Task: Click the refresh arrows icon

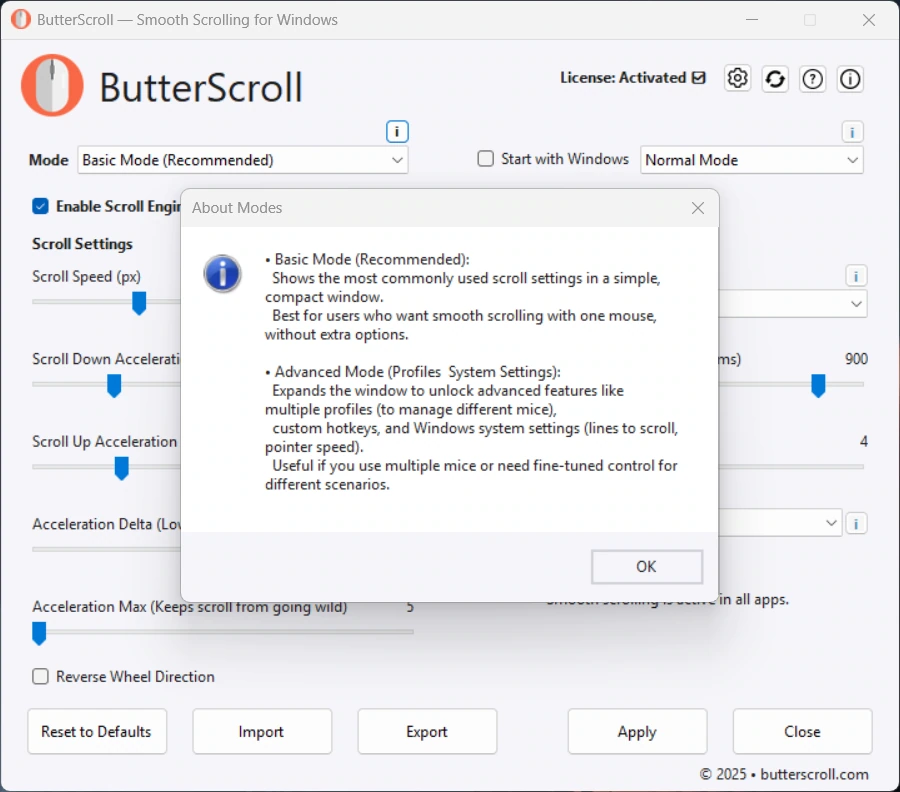Action: point(775,79)
